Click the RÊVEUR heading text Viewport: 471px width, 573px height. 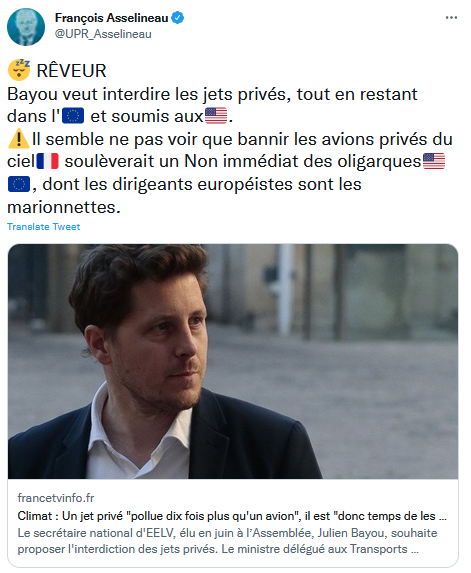click(71, 71)
